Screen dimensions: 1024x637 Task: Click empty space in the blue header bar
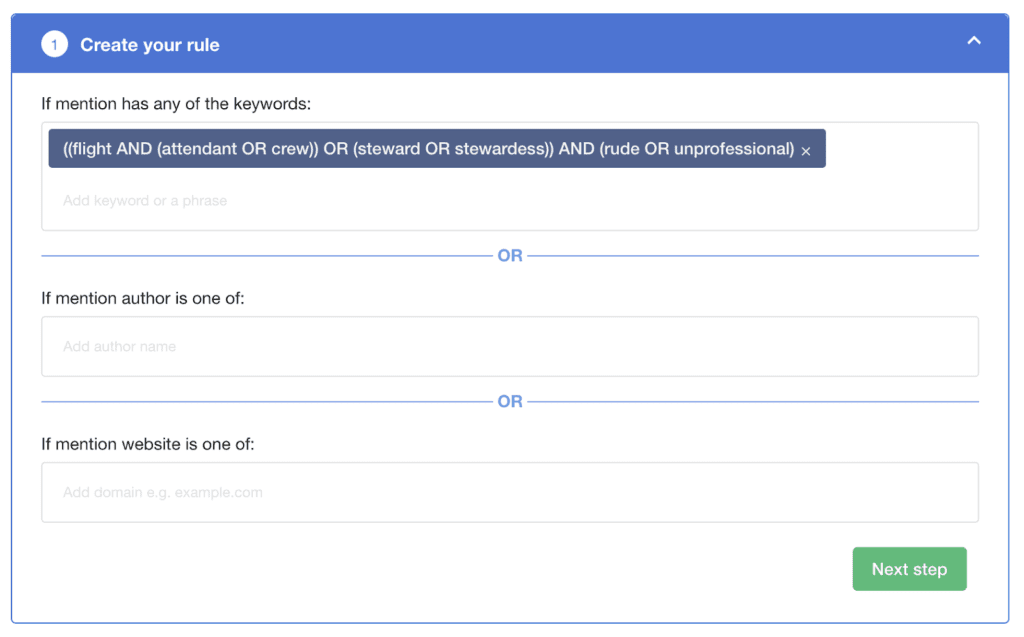(600, 44)
